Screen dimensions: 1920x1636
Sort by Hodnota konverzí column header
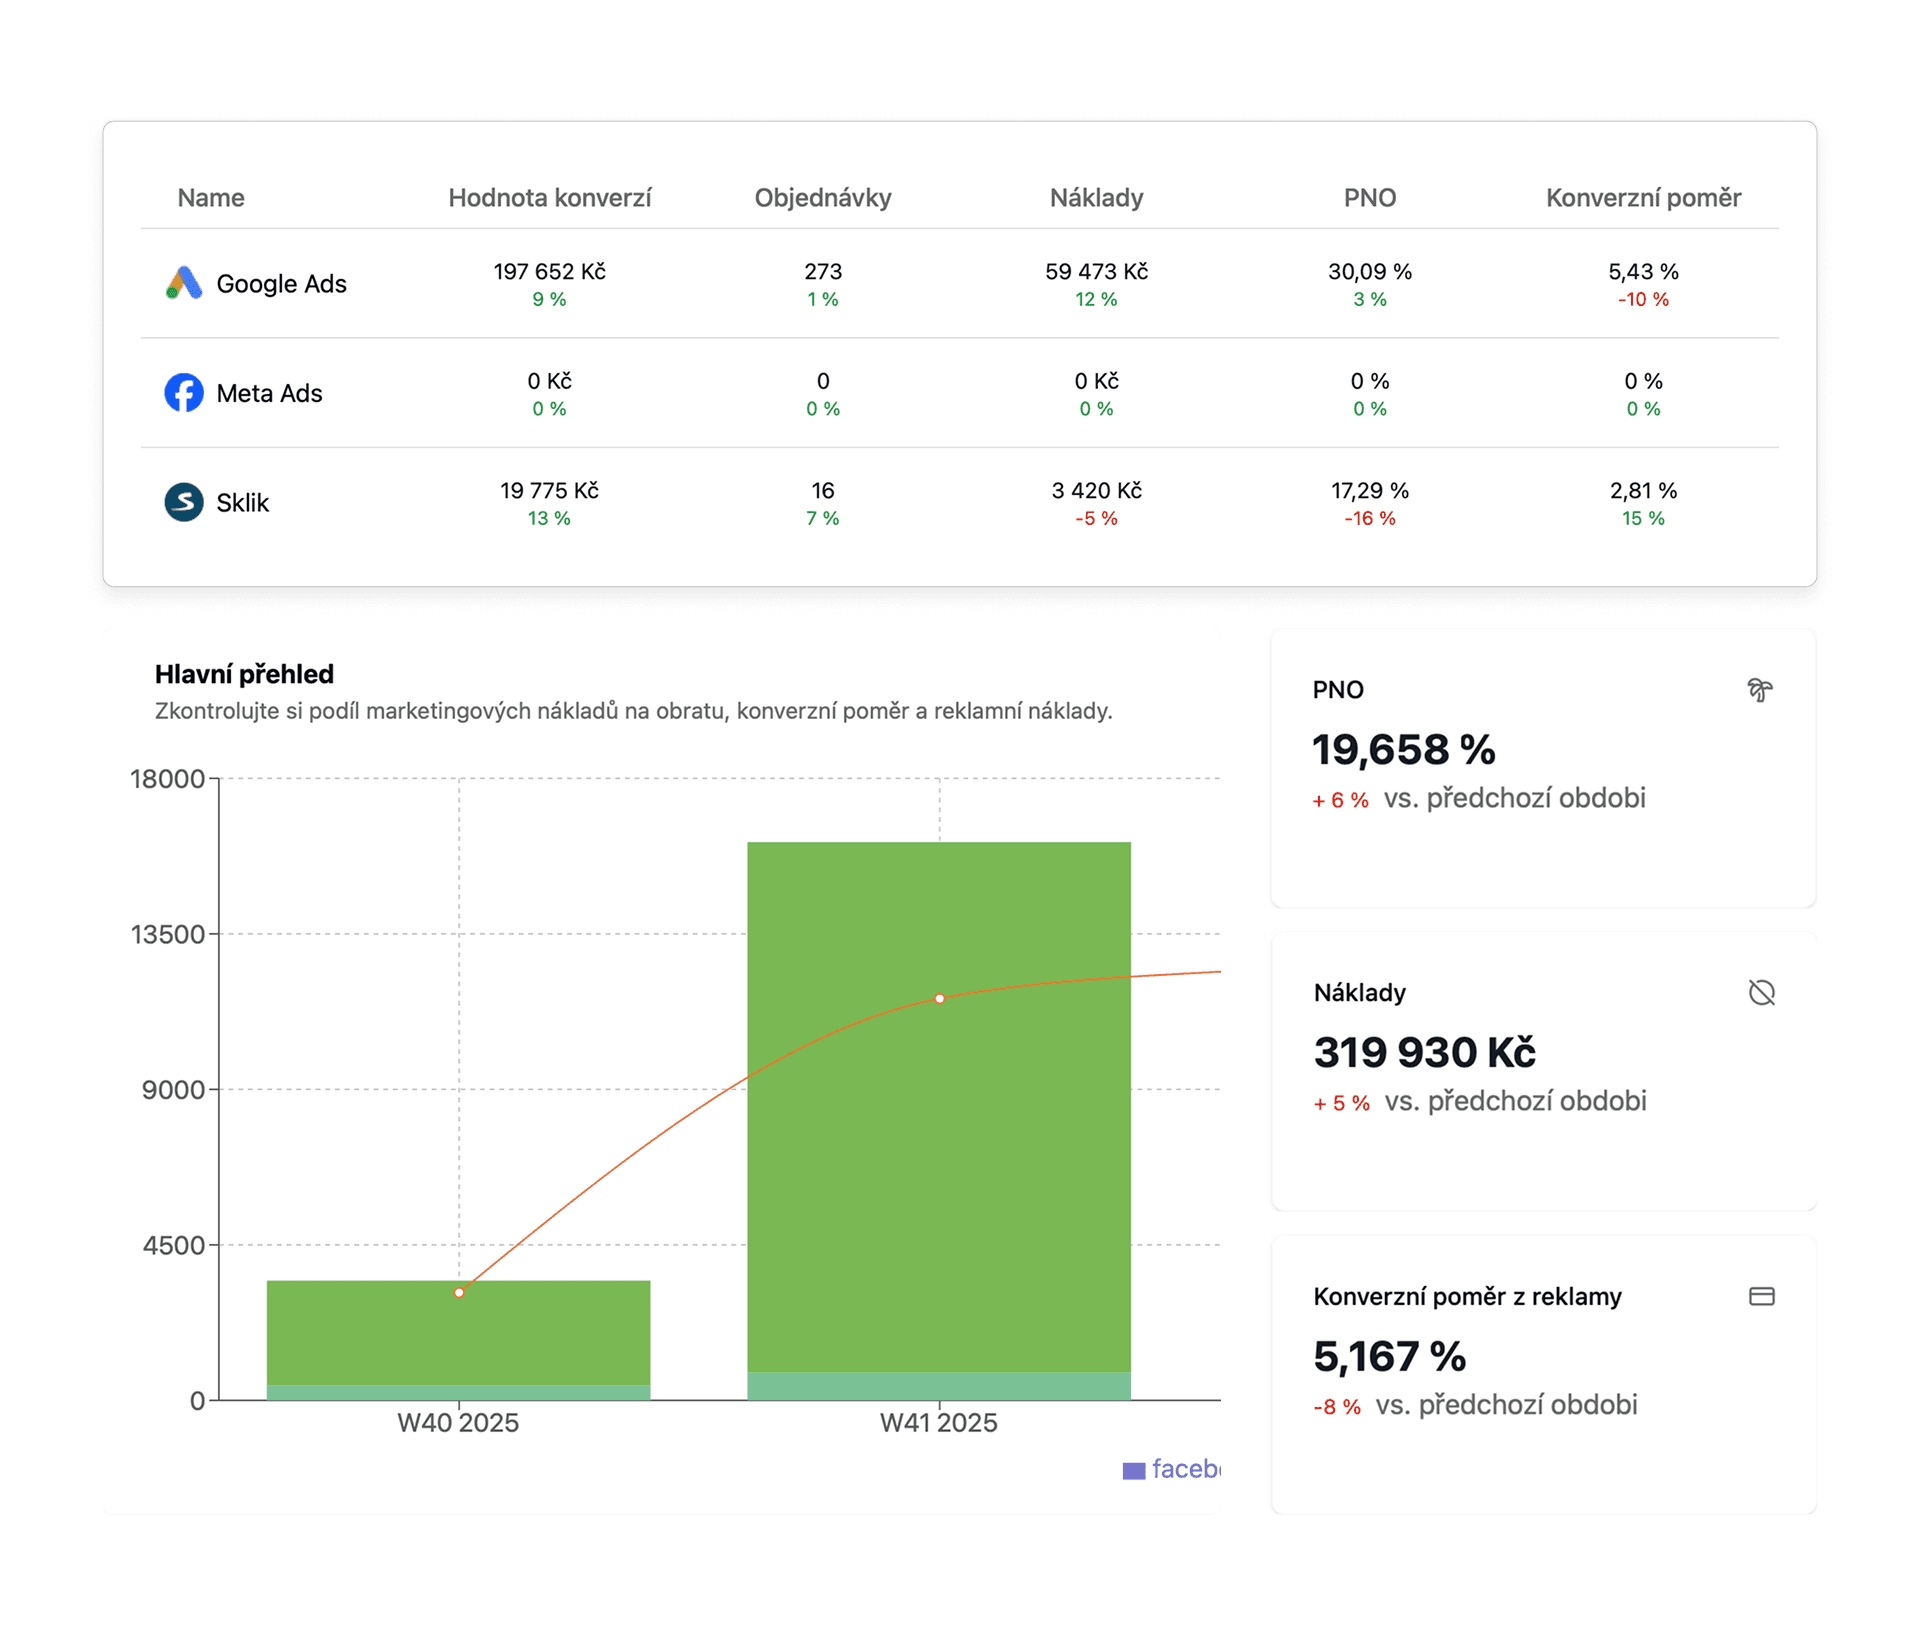click(x=549, y=198)
